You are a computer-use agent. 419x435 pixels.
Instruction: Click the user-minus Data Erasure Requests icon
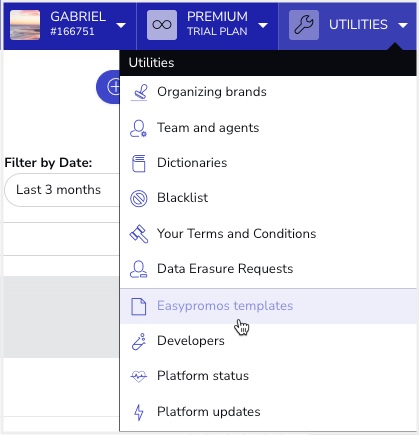tap(138, 269)
